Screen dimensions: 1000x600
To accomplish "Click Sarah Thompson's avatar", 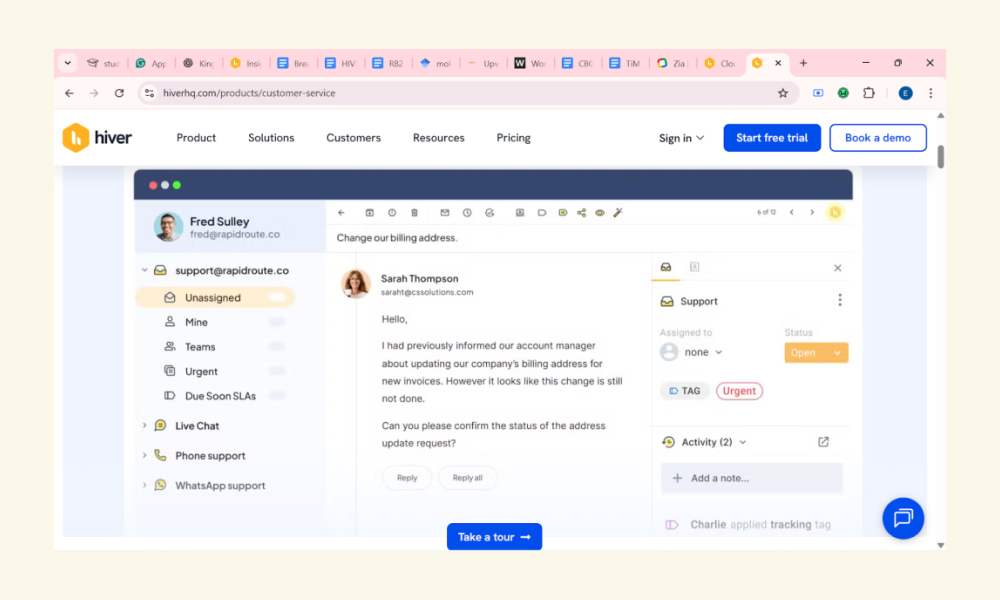I will click(x=356, y=283).
